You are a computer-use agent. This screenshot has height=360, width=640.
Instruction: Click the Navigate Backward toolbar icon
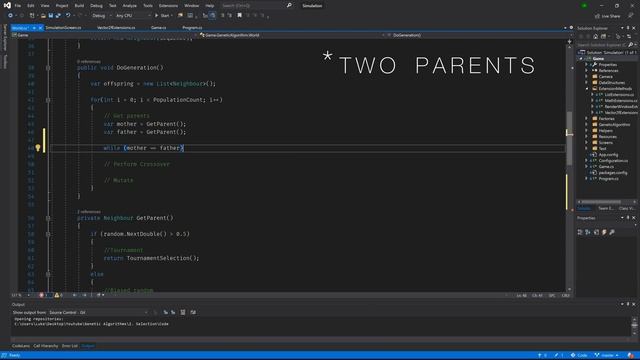(x=10, y=16)
